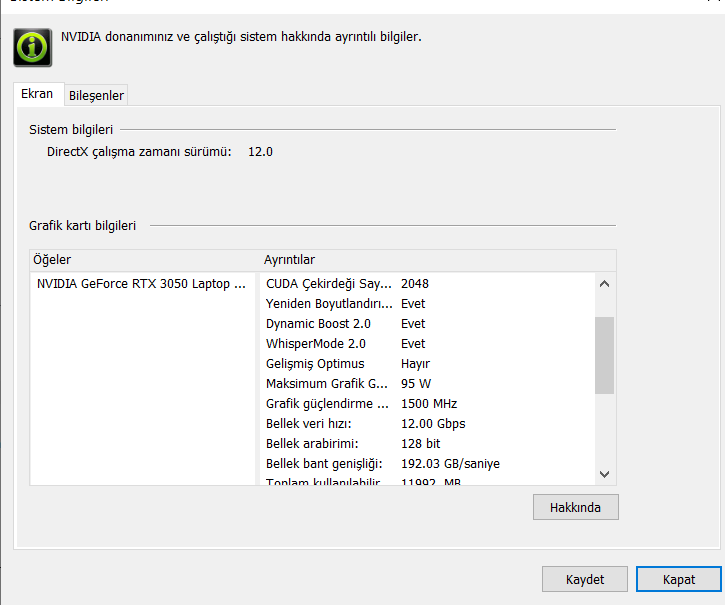The height and width of the screenshot is (605, 725).
Task: Click the 192.03 GB/saniye value
Action: pos(450,463)
